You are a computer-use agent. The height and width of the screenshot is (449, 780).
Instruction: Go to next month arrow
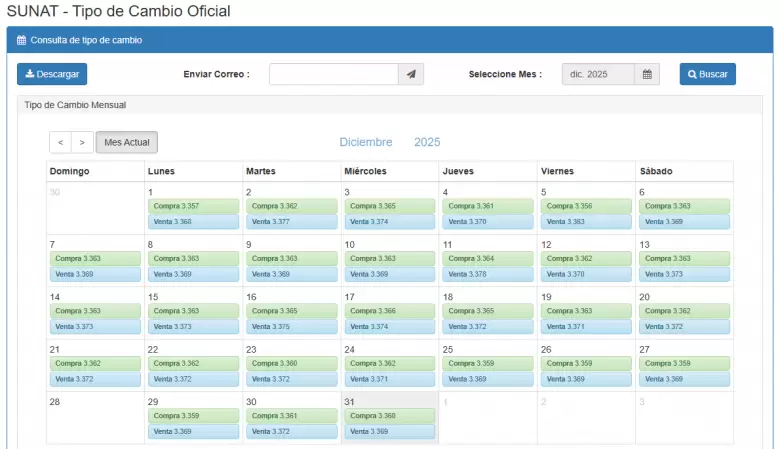82,142
